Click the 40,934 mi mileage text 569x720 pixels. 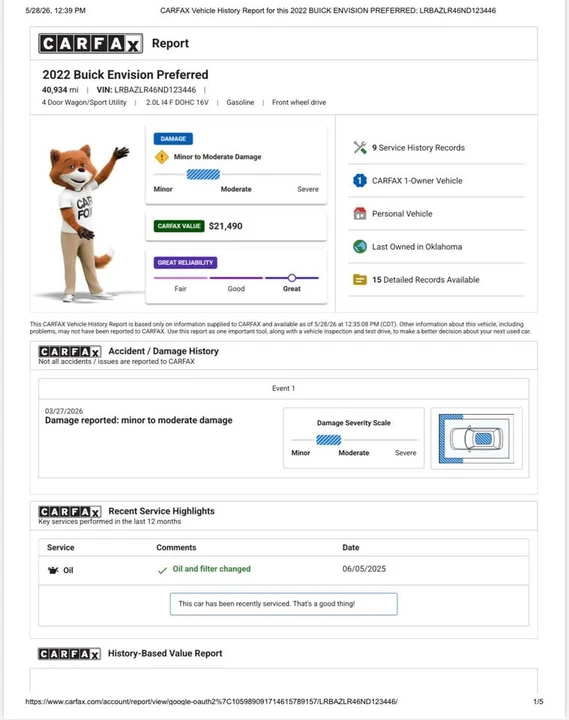tap(60, 90)
